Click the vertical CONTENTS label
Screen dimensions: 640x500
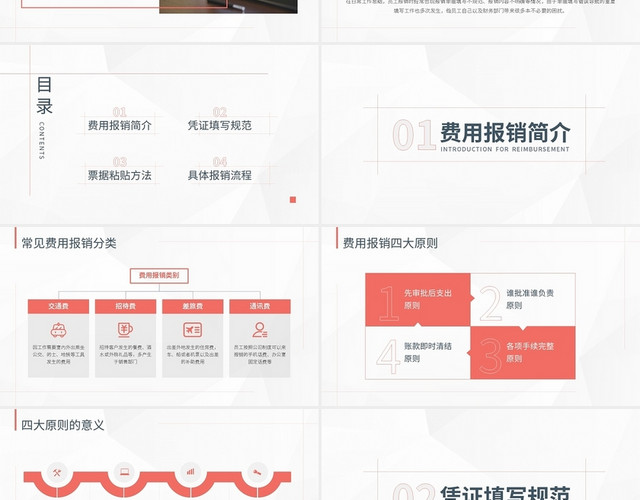click(x=41, y=140)
